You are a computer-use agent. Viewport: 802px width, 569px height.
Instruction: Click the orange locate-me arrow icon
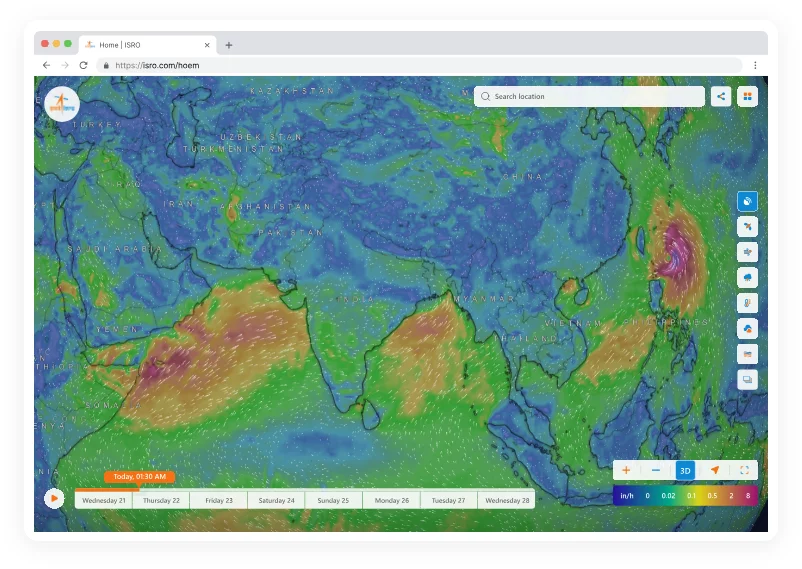[715, 470]
